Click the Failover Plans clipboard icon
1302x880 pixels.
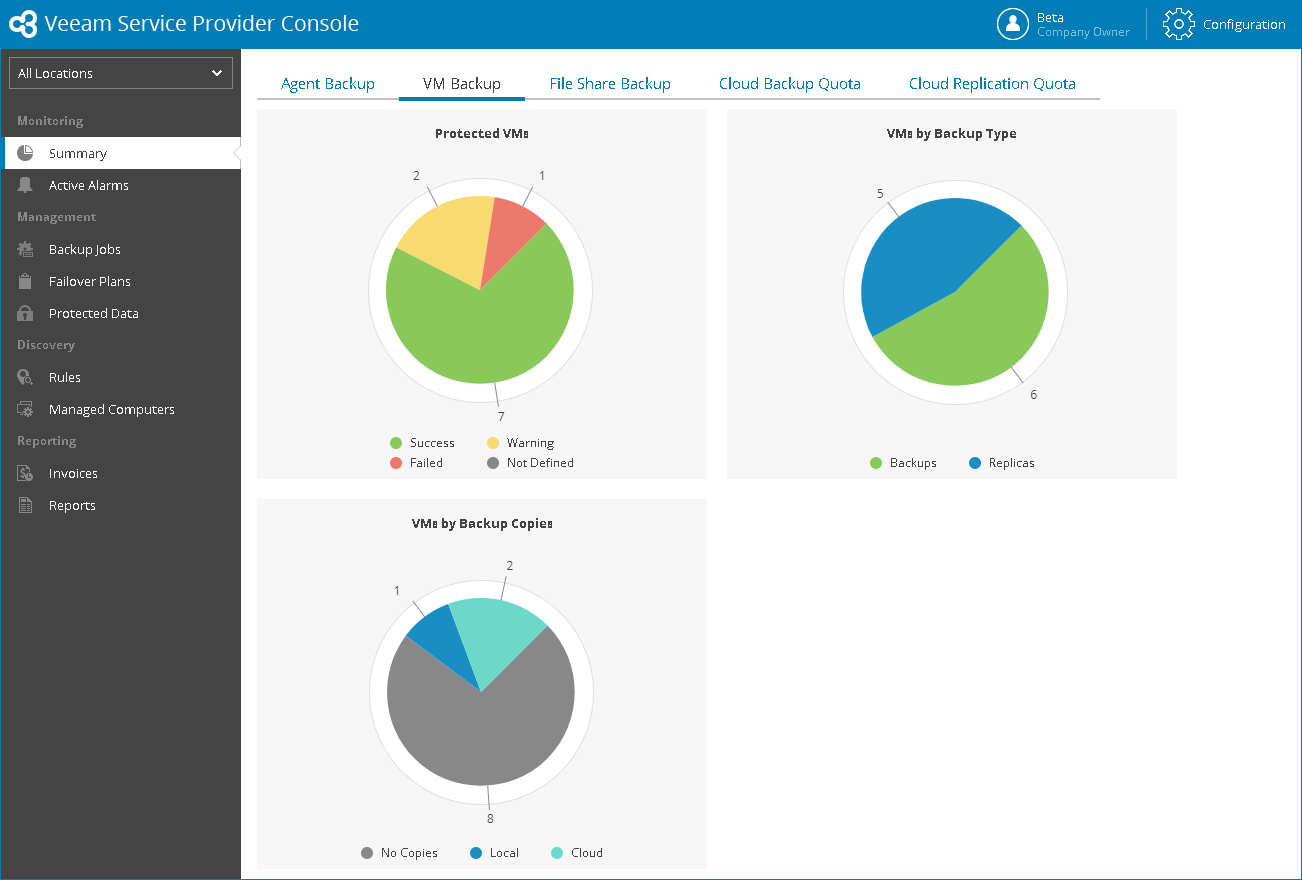(26, 281)
